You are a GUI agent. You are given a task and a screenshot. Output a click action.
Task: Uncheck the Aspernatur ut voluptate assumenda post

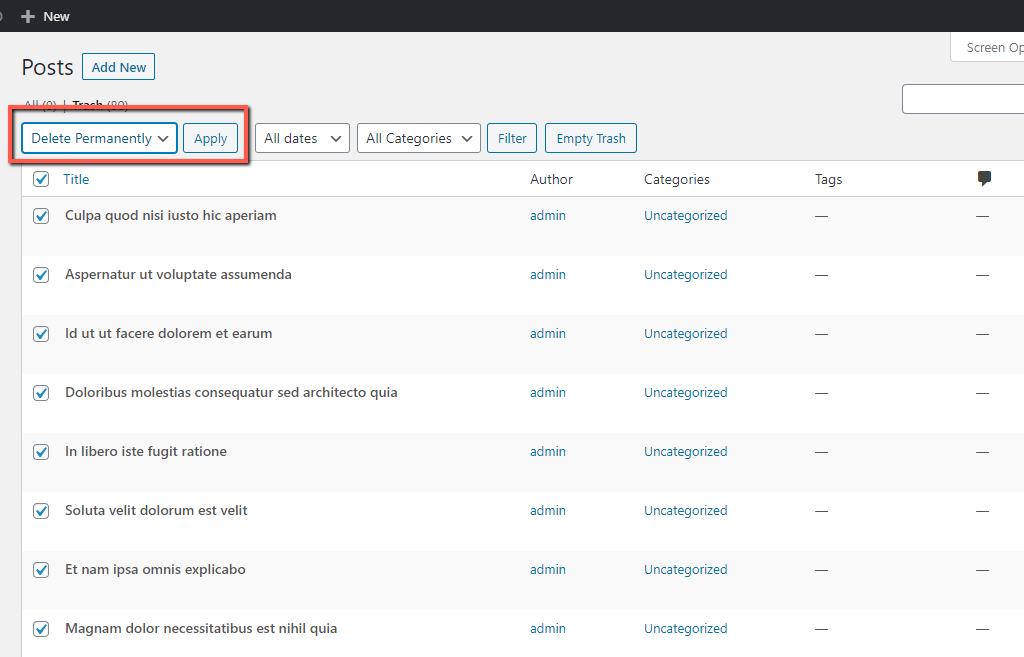[41, 275]
